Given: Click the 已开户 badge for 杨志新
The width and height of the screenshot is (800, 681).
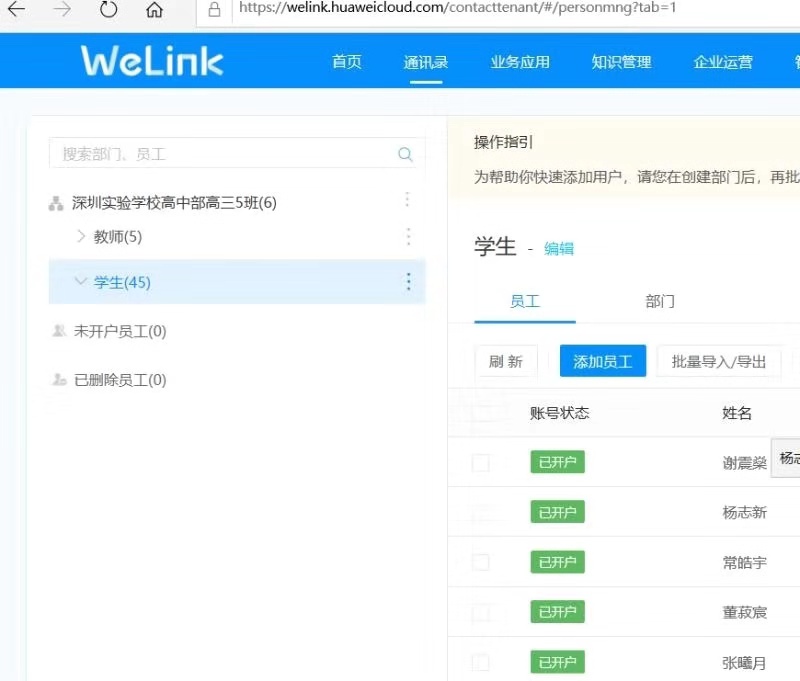Looking at the screenshot, I should click(557, 512).
